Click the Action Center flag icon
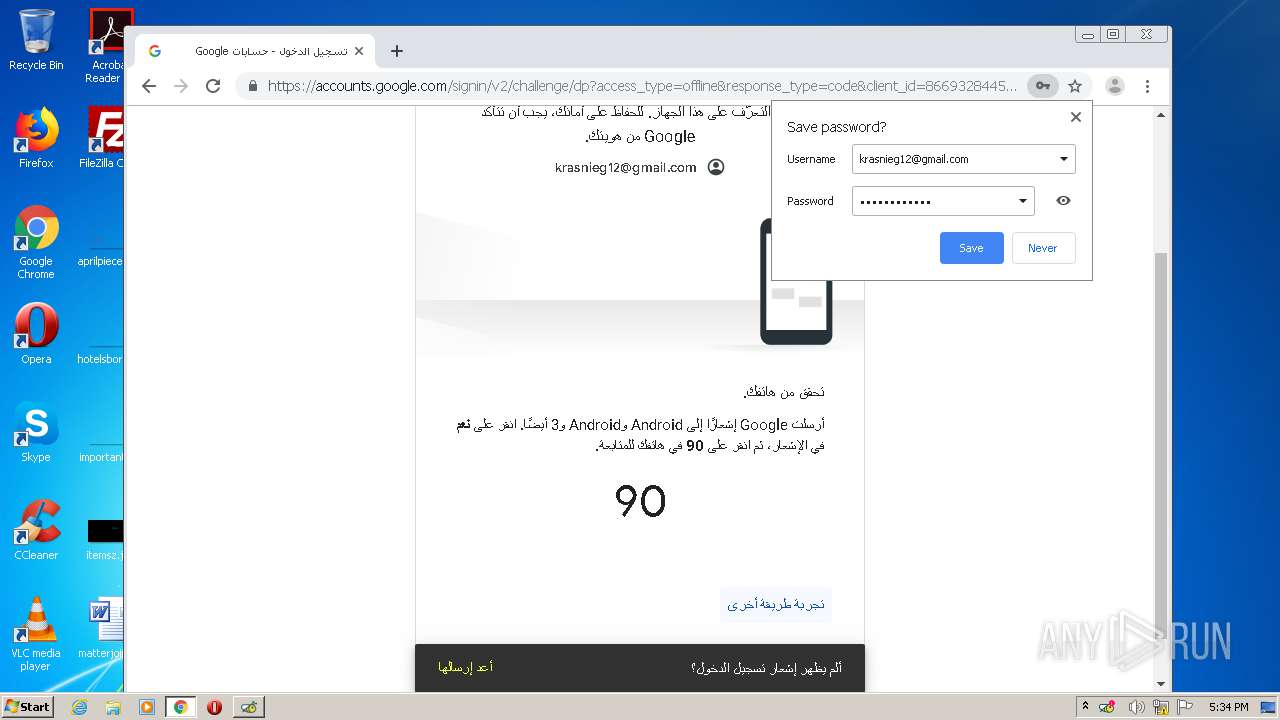The width and height of the screenshot is (1280, 720). (1186, 707)
